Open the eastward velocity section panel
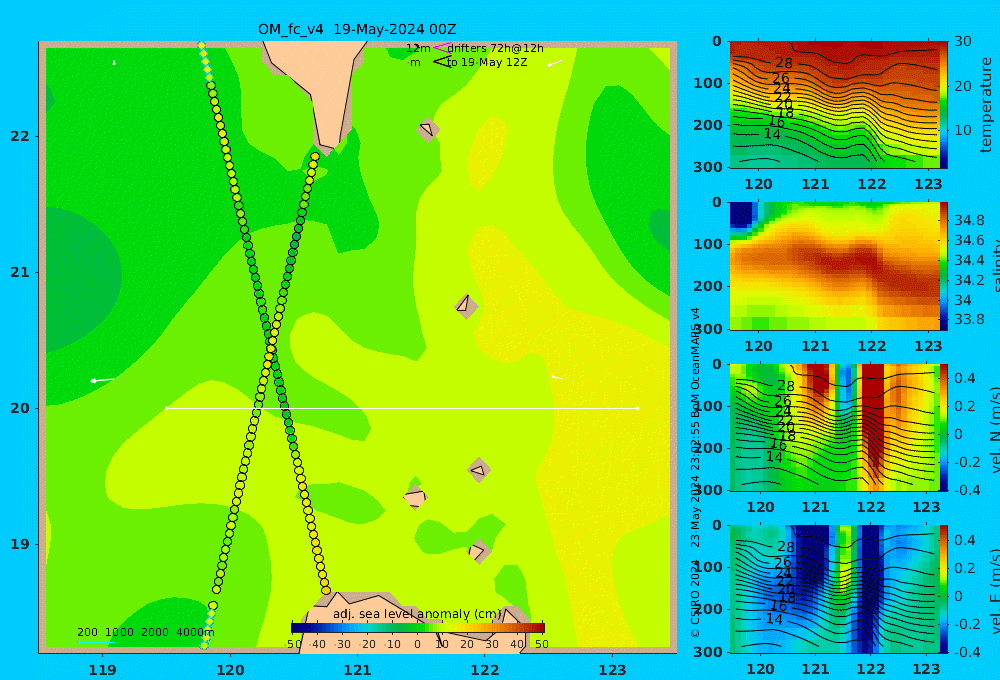Screen dimensions: 1000x680 coord(834,589)
